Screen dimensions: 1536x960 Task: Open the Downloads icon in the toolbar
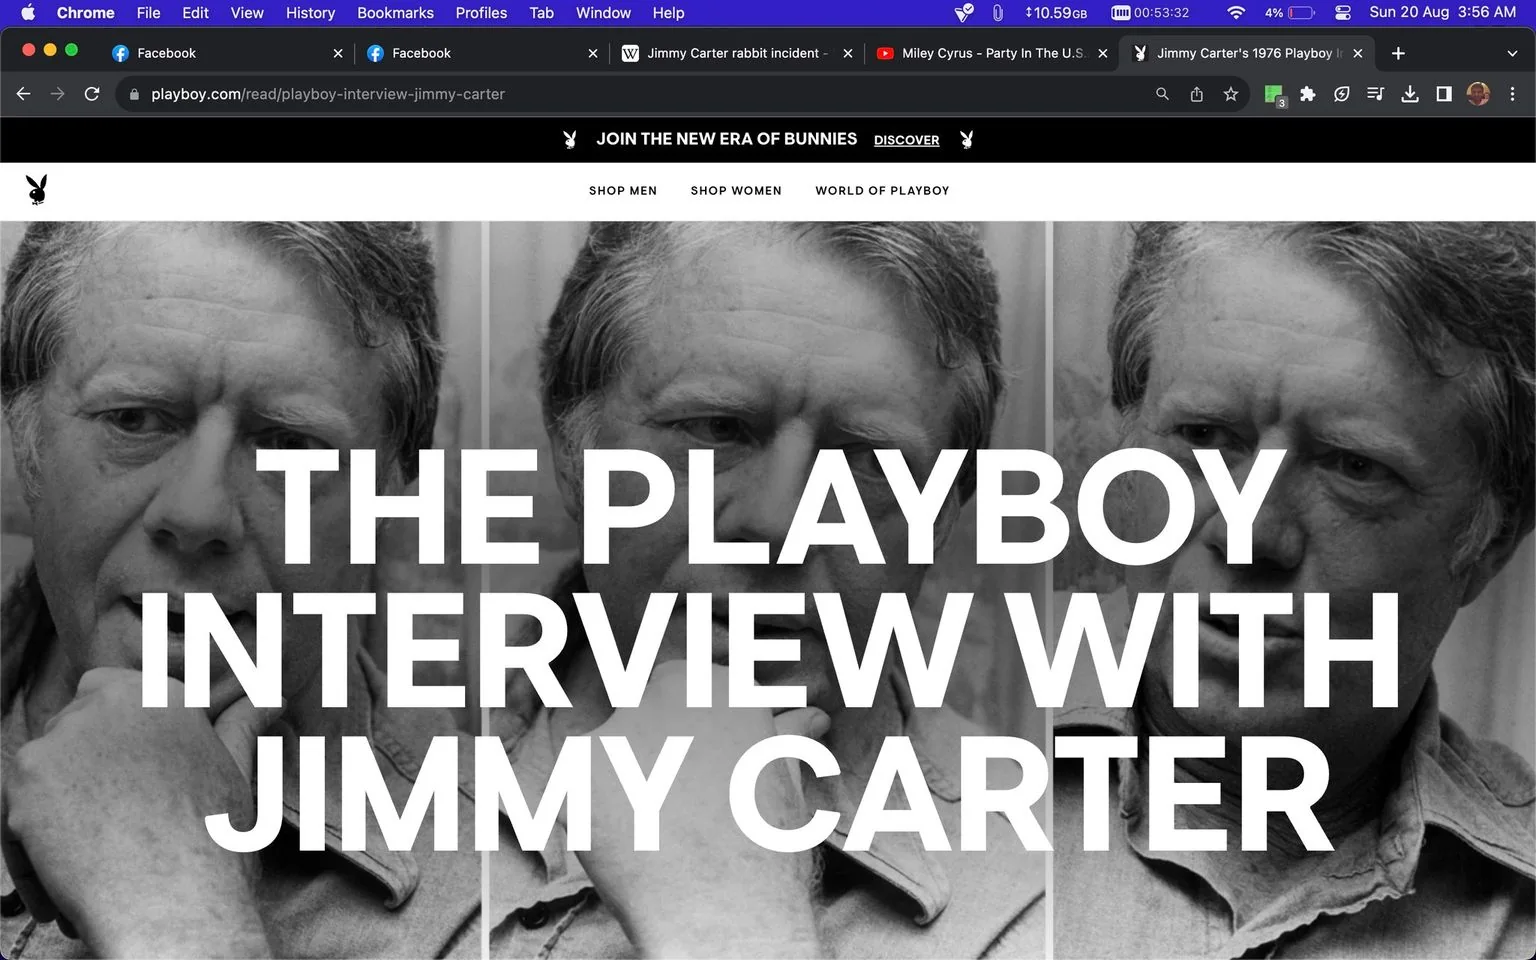click(x=1410, y=94)
